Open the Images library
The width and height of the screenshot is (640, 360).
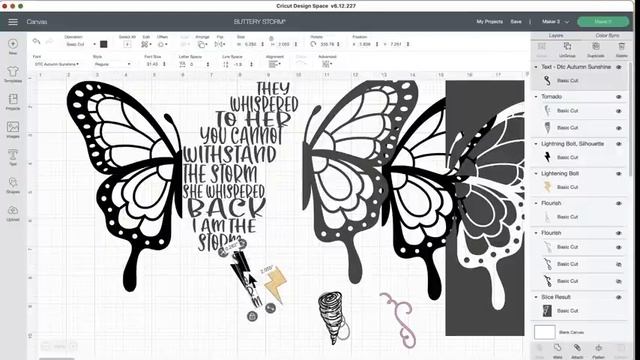pyautogui.click(x=13, y=127)
